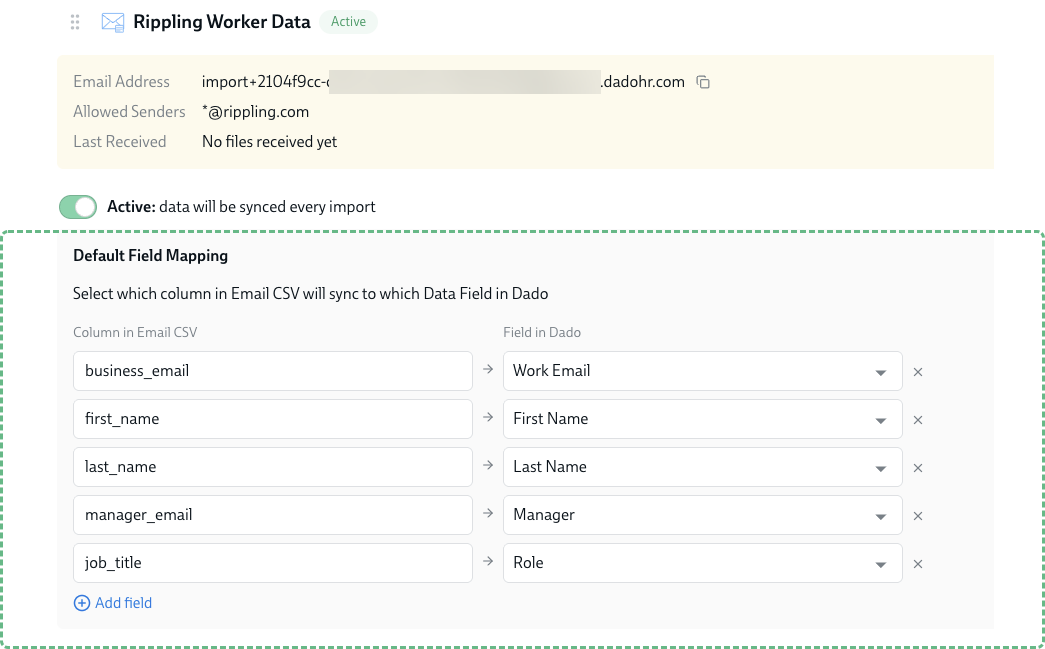
Task: Click the No files received yet text
Action: (x=269, y=142)
